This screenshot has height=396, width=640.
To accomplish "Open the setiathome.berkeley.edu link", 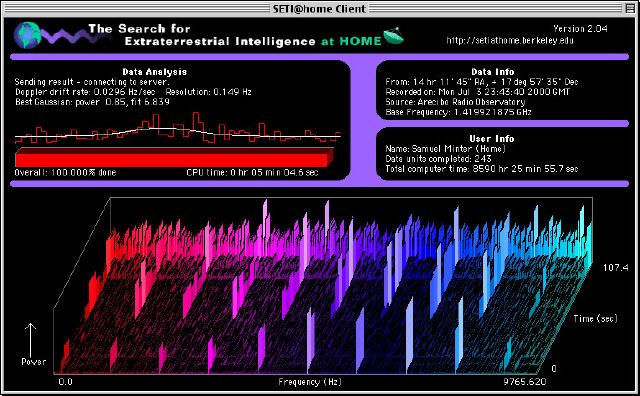I will pos(510,40).
